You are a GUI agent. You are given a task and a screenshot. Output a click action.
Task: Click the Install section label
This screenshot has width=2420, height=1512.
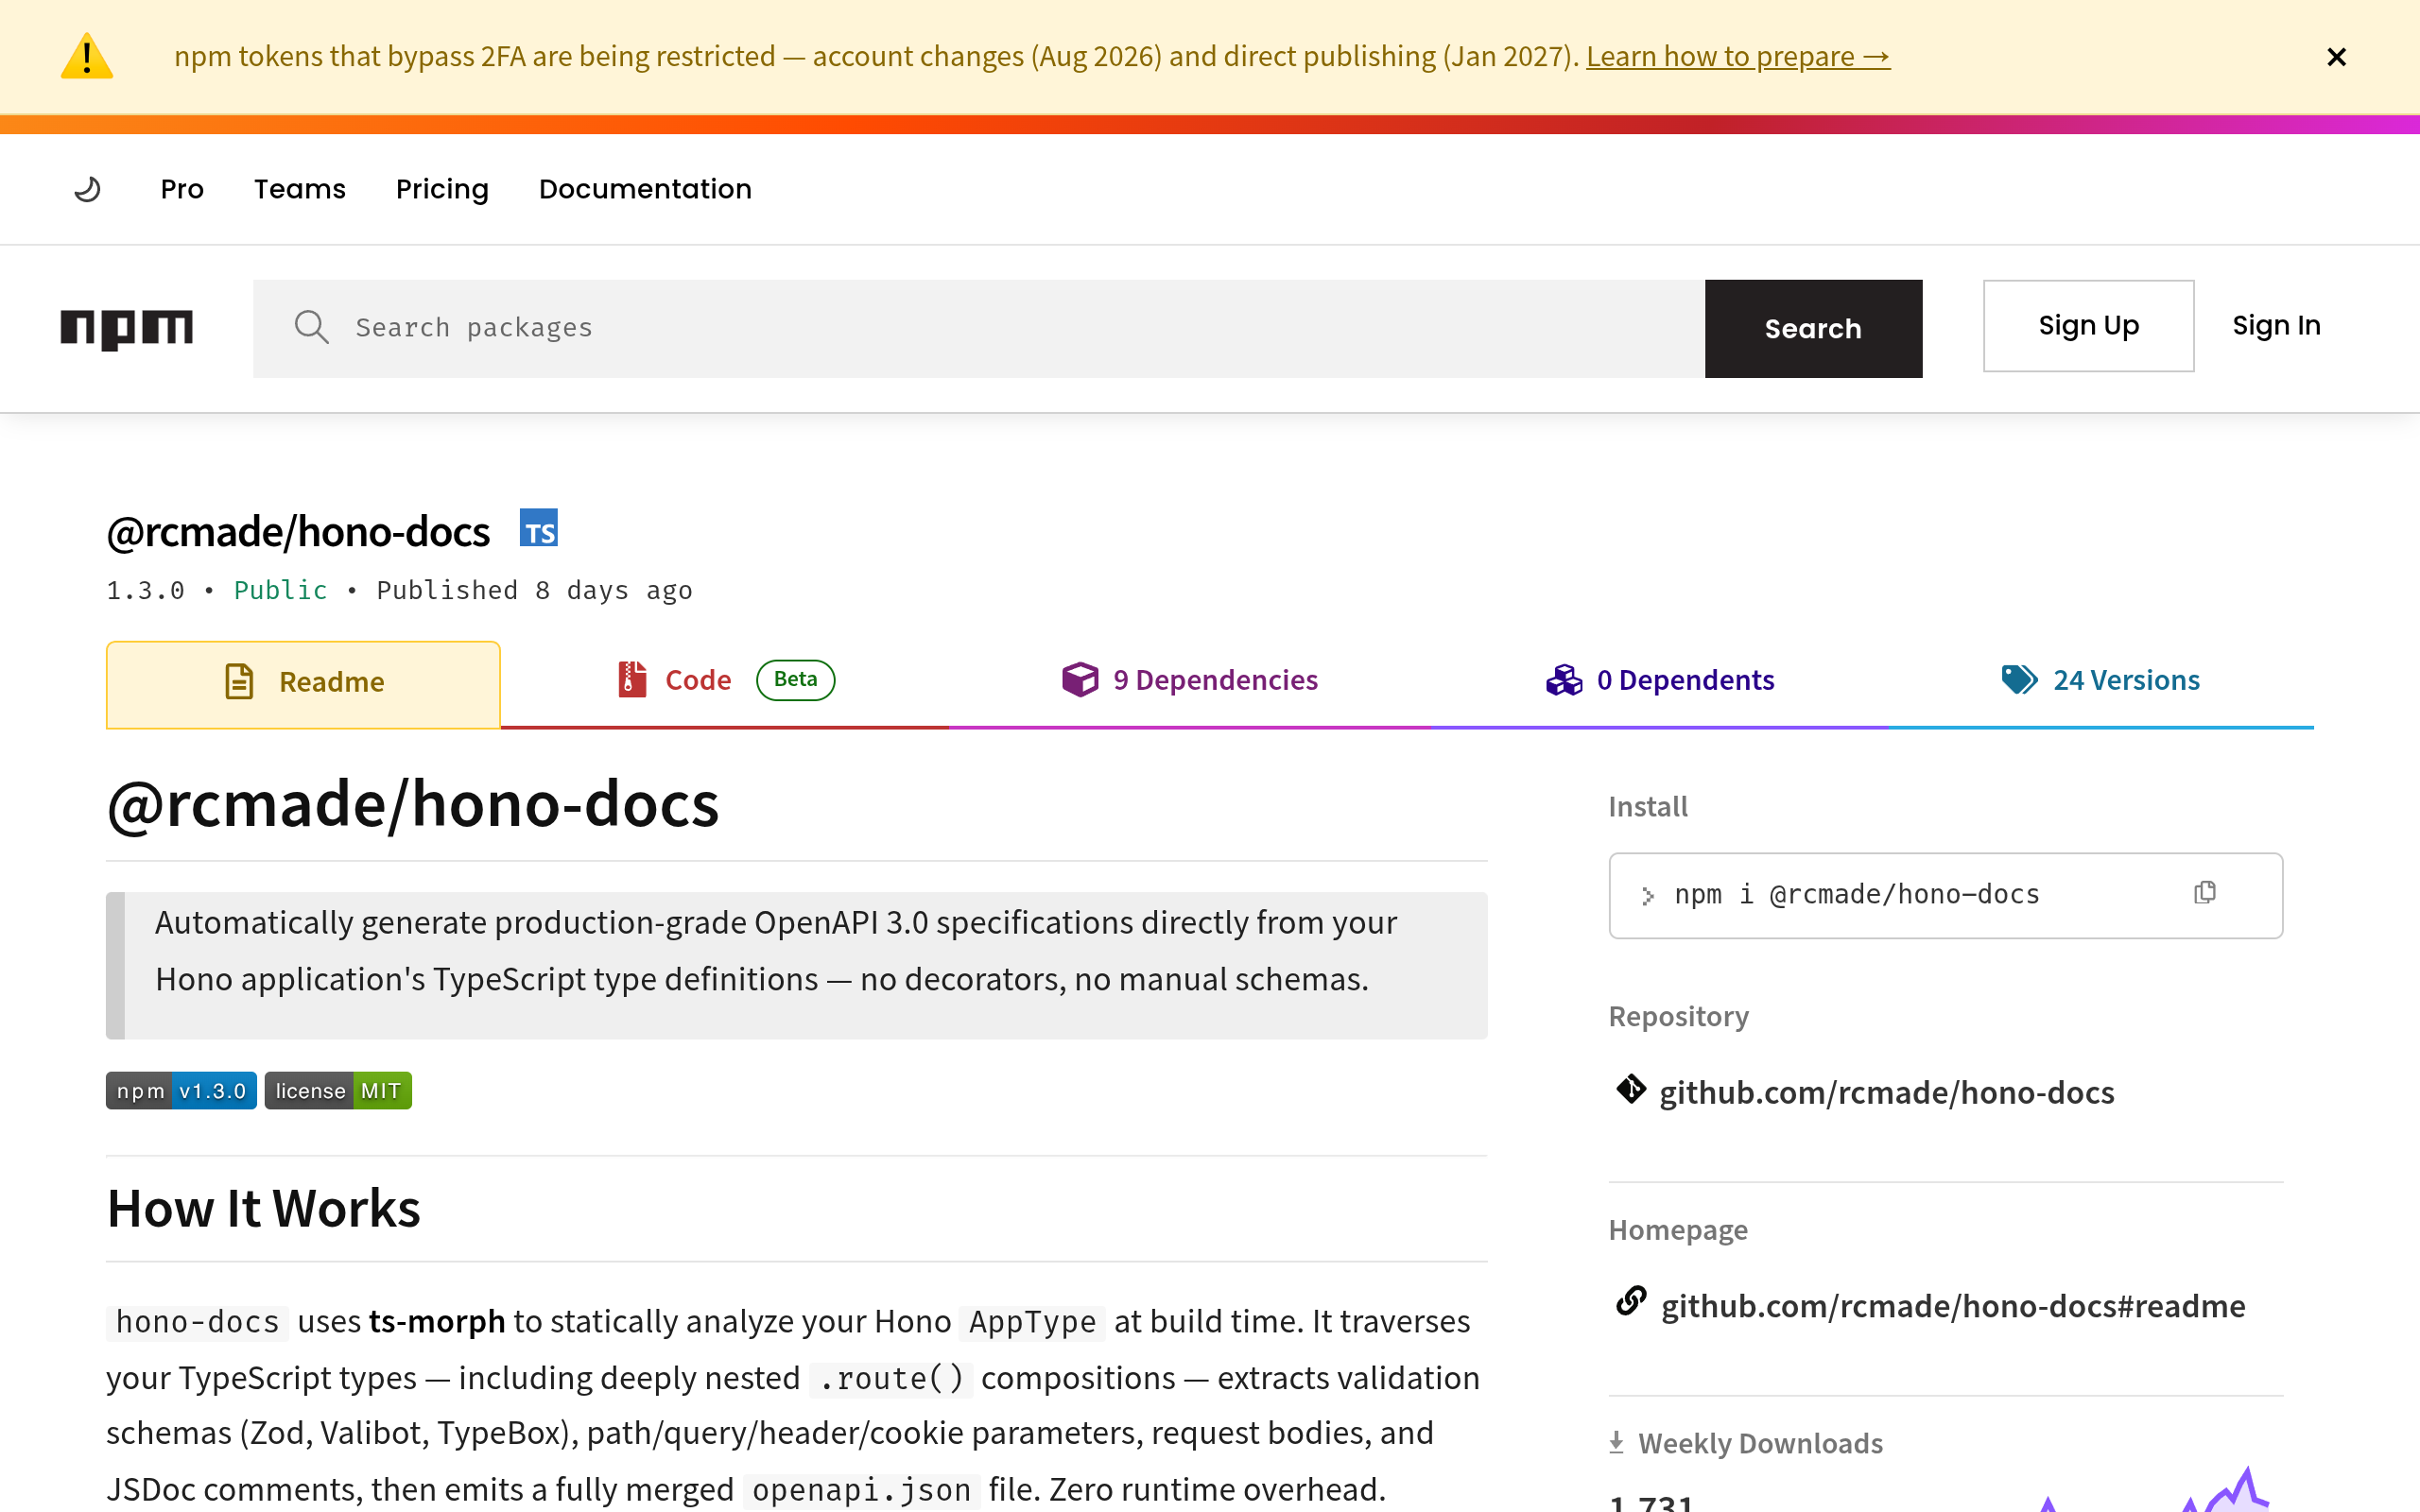[x=1647, y=807]
